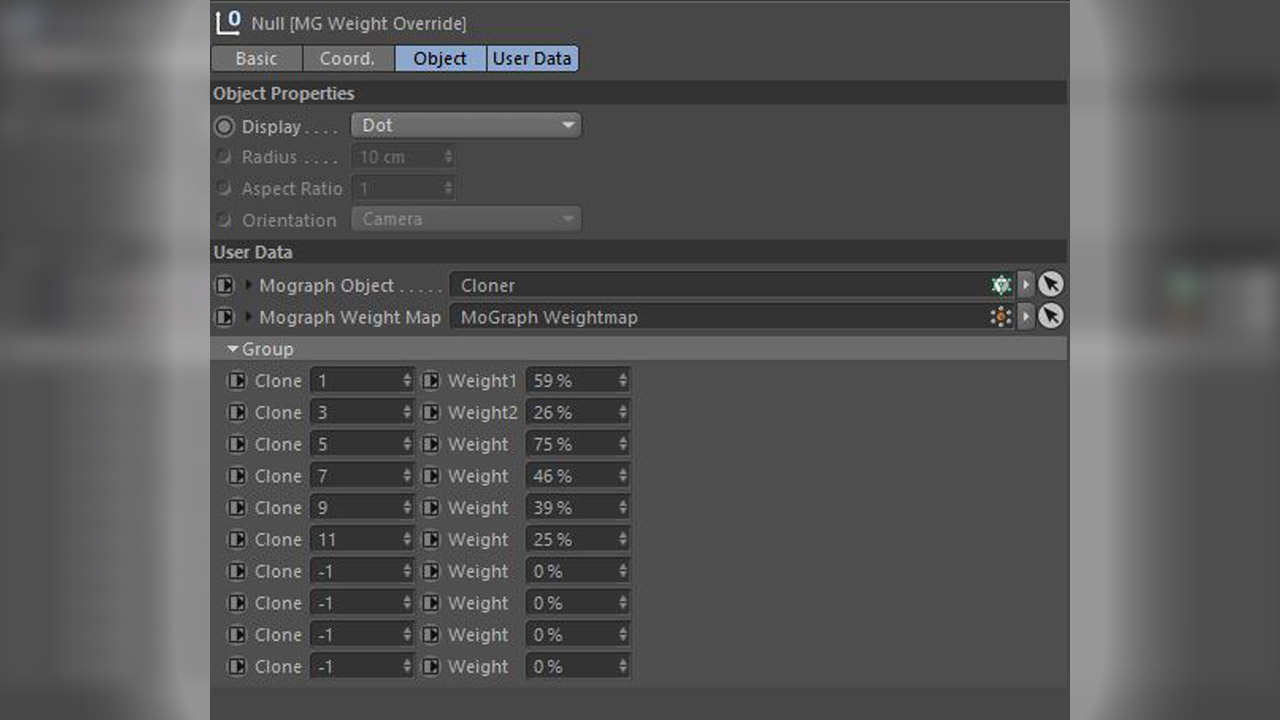Screen dimensions: 1280x720
Task: Click the data icon beside Weight1
Action: [x=431, y=380]
